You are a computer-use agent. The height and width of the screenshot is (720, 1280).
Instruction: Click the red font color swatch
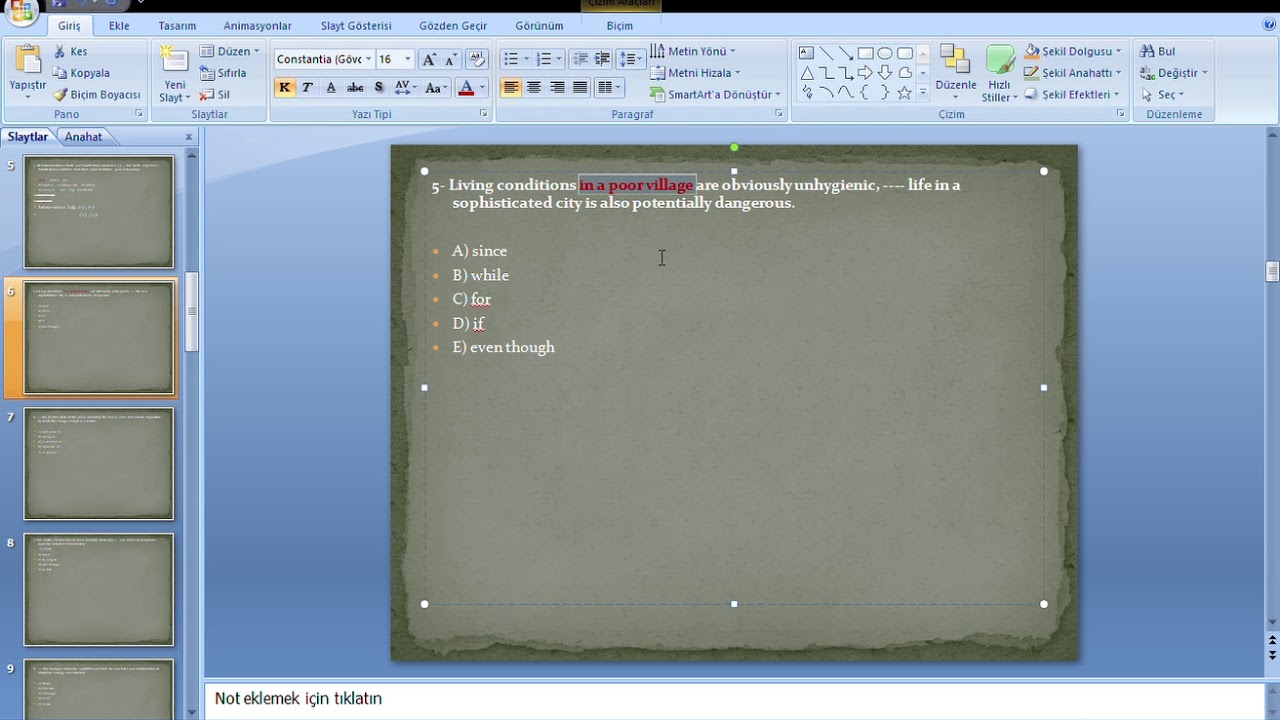[465, 88]
